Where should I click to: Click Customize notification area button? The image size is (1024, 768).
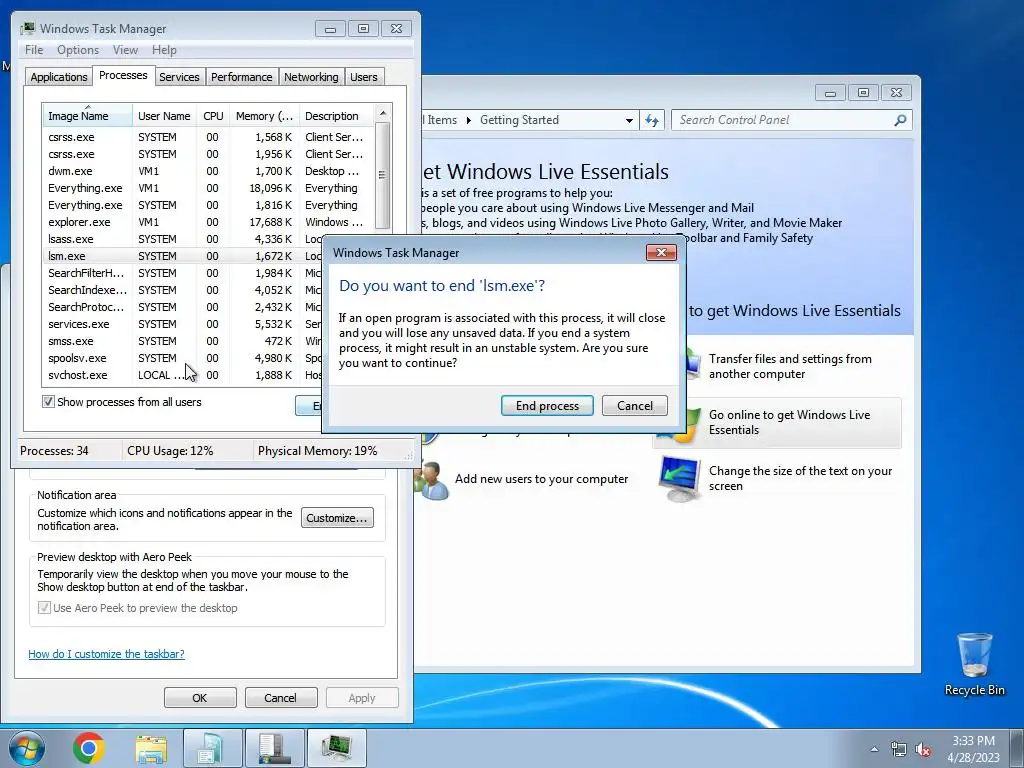(x=337, y=518)
